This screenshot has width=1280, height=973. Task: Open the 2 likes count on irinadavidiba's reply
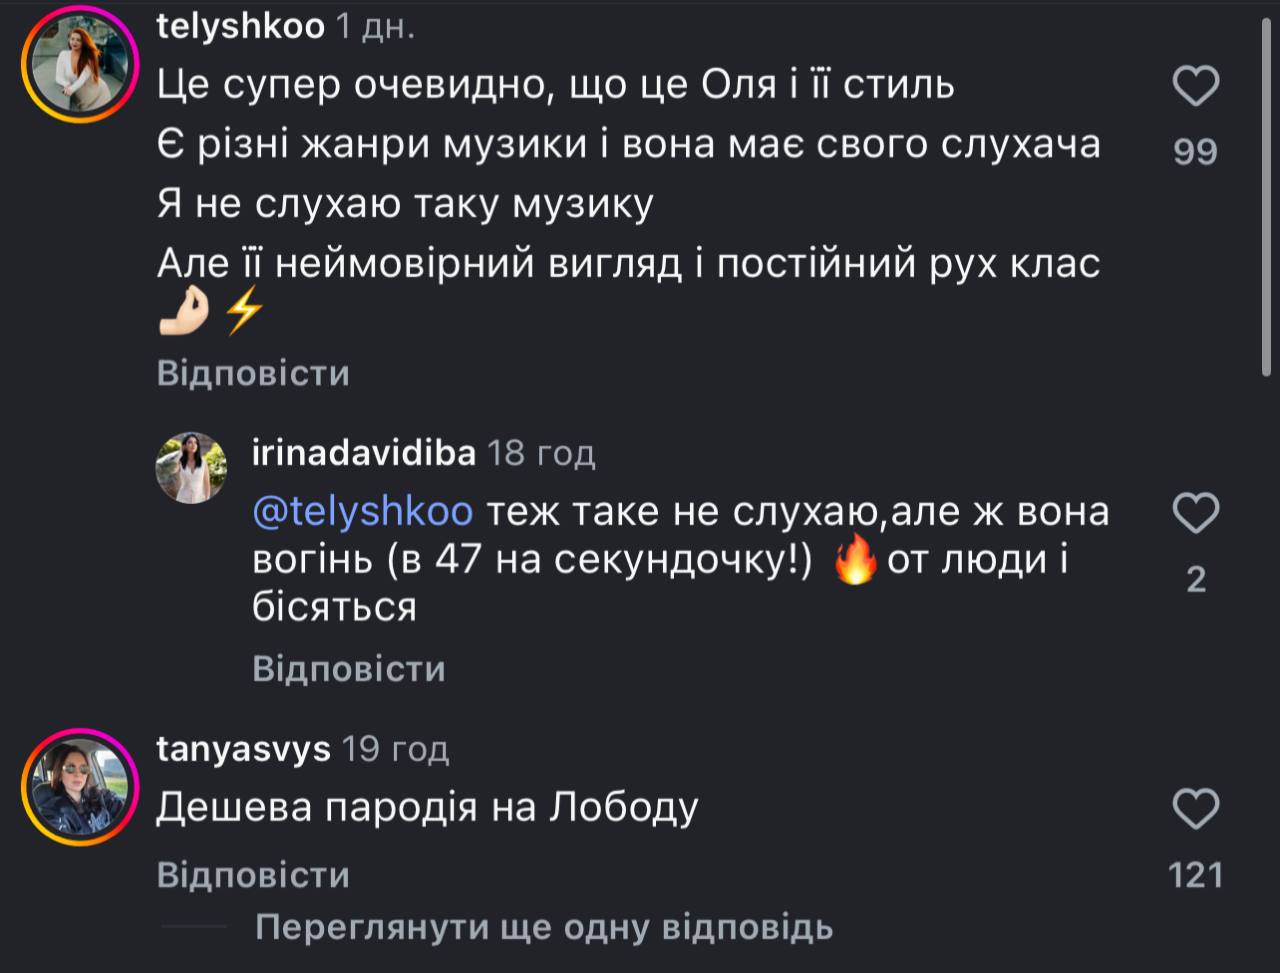(1195, 580)
